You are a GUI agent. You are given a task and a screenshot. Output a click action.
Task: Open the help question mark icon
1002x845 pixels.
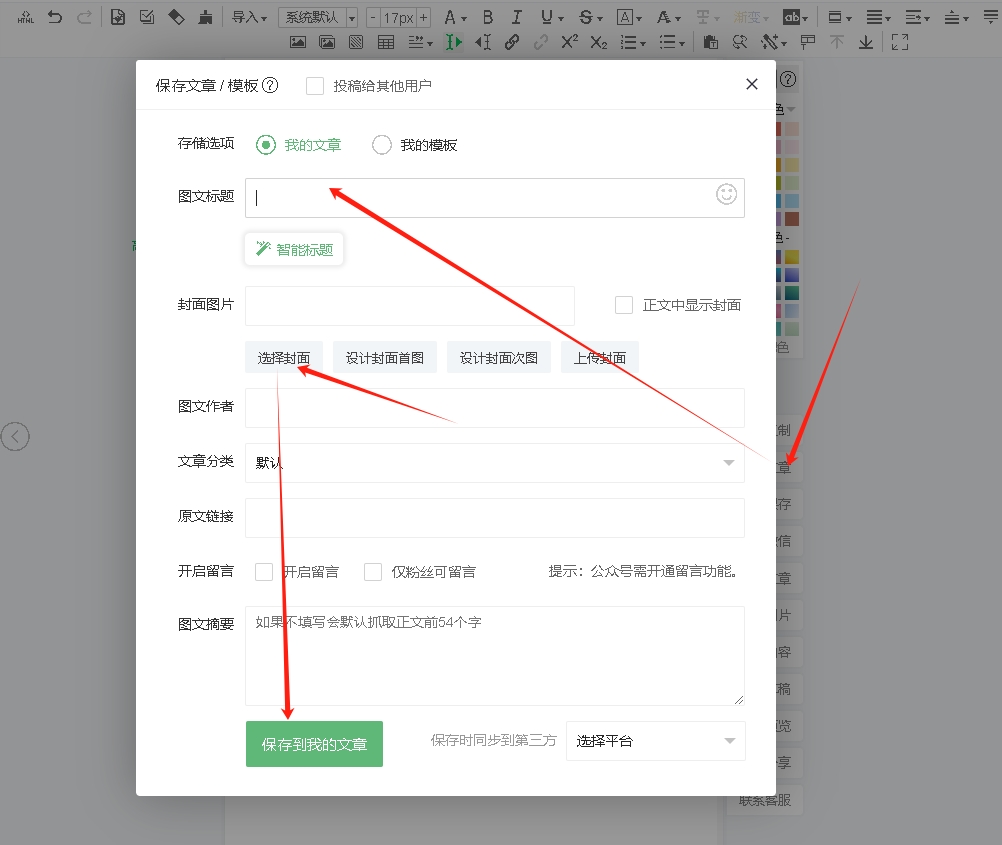(x=270, y=86)
